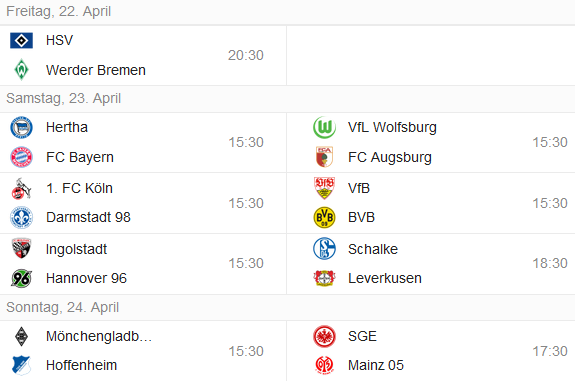575x381 pixels.
Task: Select the Ingolstadt team name
Action: 76,249
